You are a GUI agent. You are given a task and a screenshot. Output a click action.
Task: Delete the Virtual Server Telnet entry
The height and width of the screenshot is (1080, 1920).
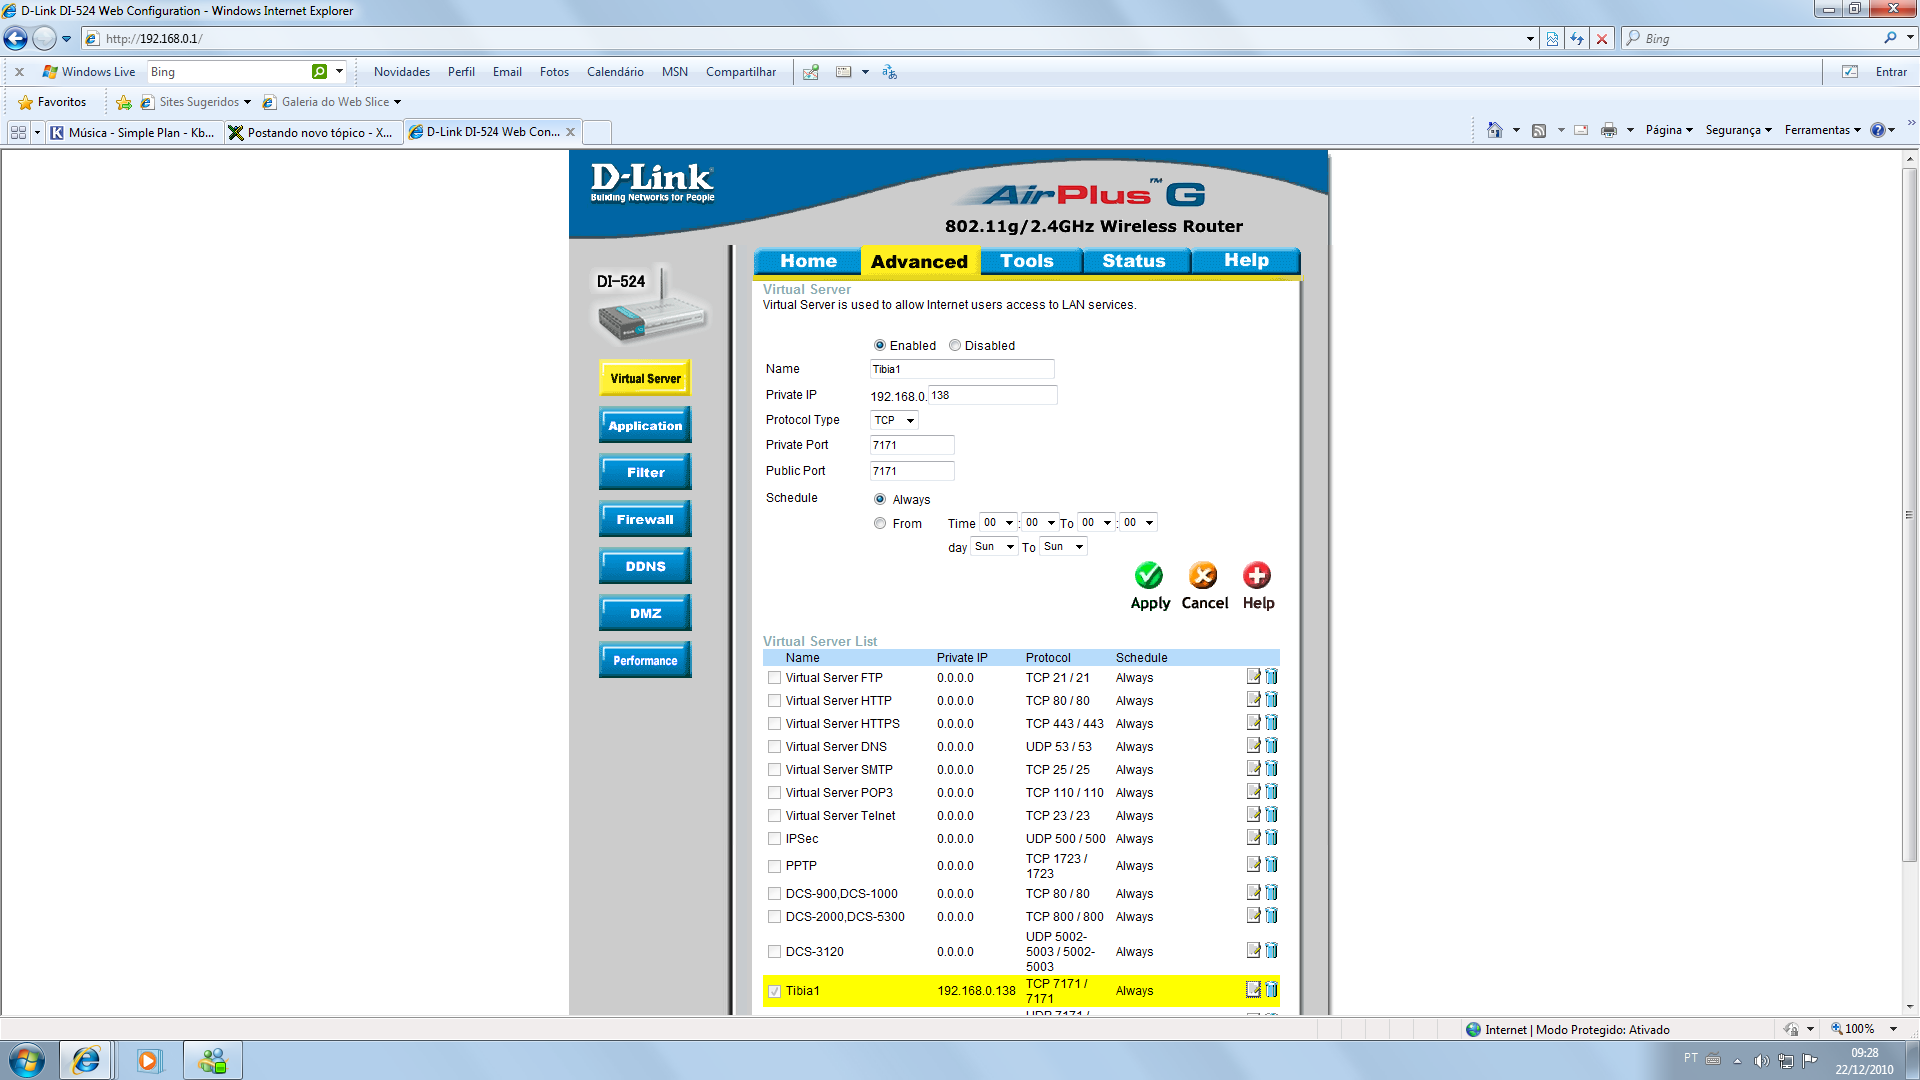[1272, 814]
